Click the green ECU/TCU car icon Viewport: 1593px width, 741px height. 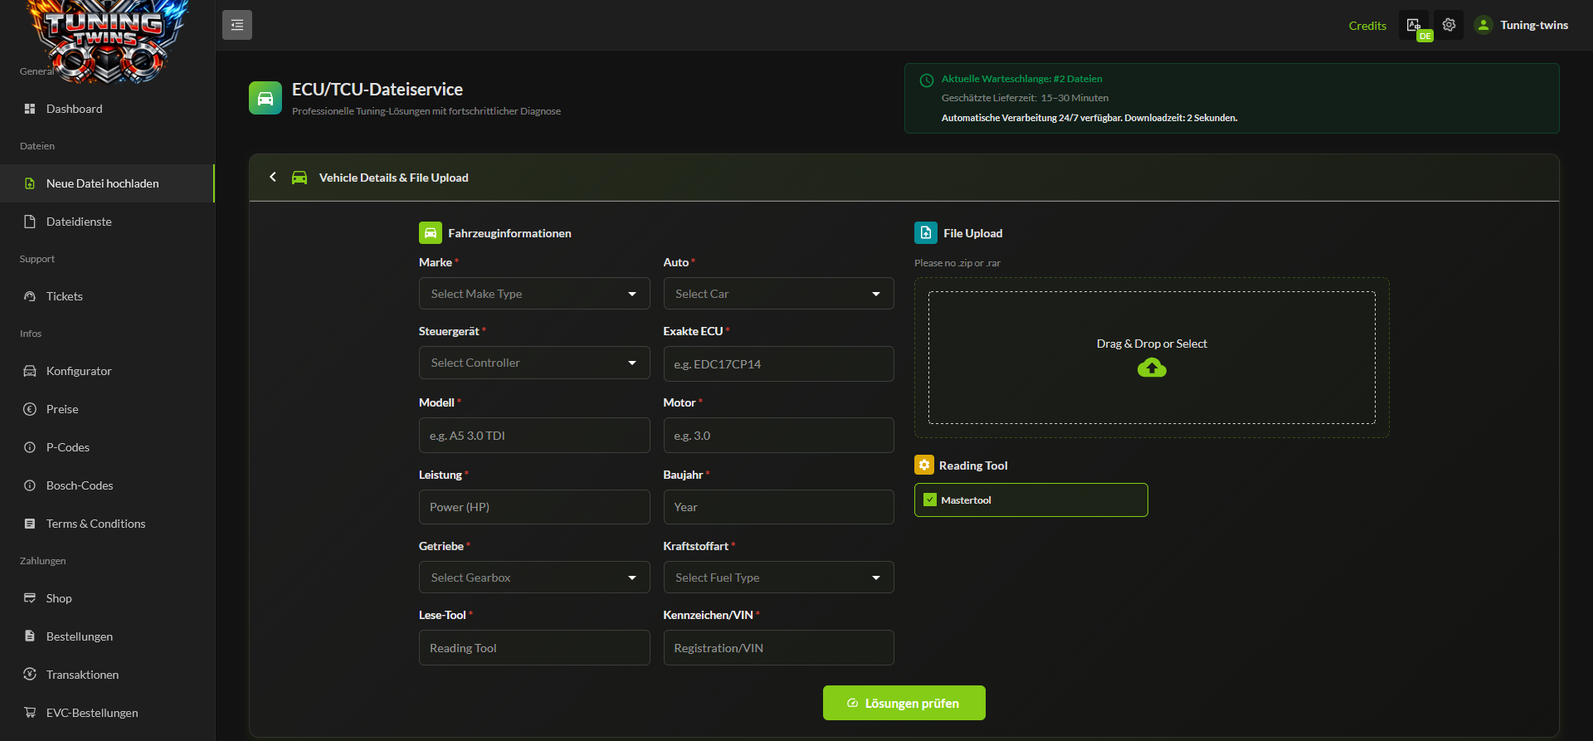click(x=265, y=98)
